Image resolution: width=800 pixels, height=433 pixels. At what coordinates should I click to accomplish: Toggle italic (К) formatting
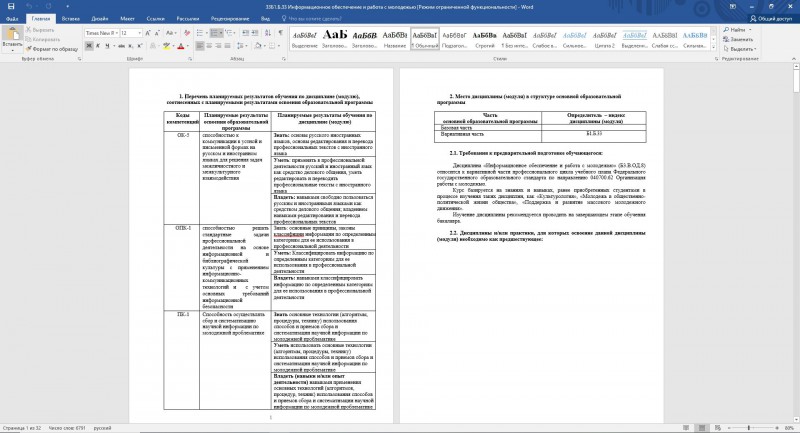(x=98, y=46)
